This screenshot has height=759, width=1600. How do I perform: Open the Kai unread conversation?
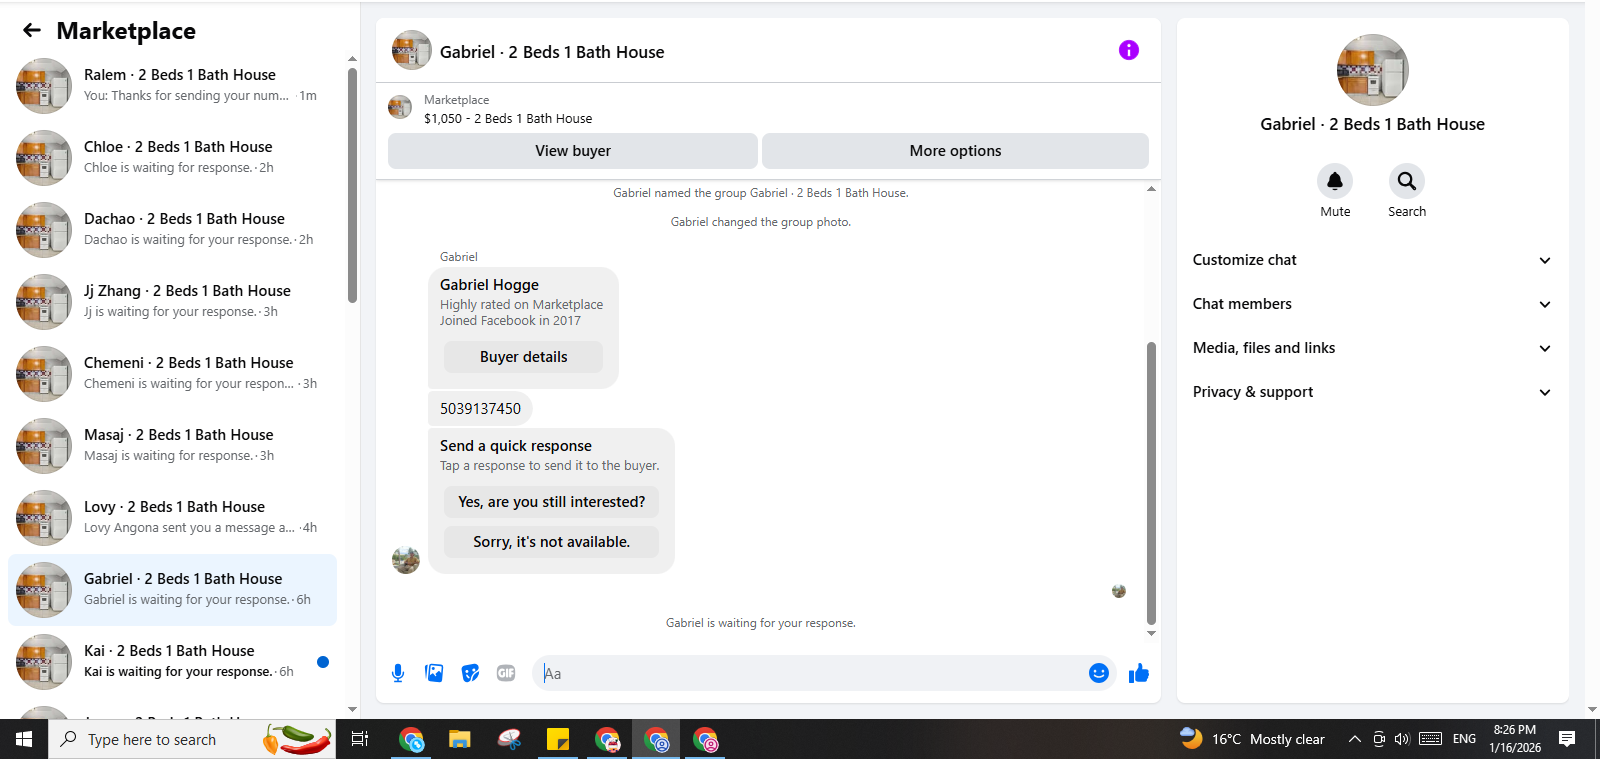172,662
